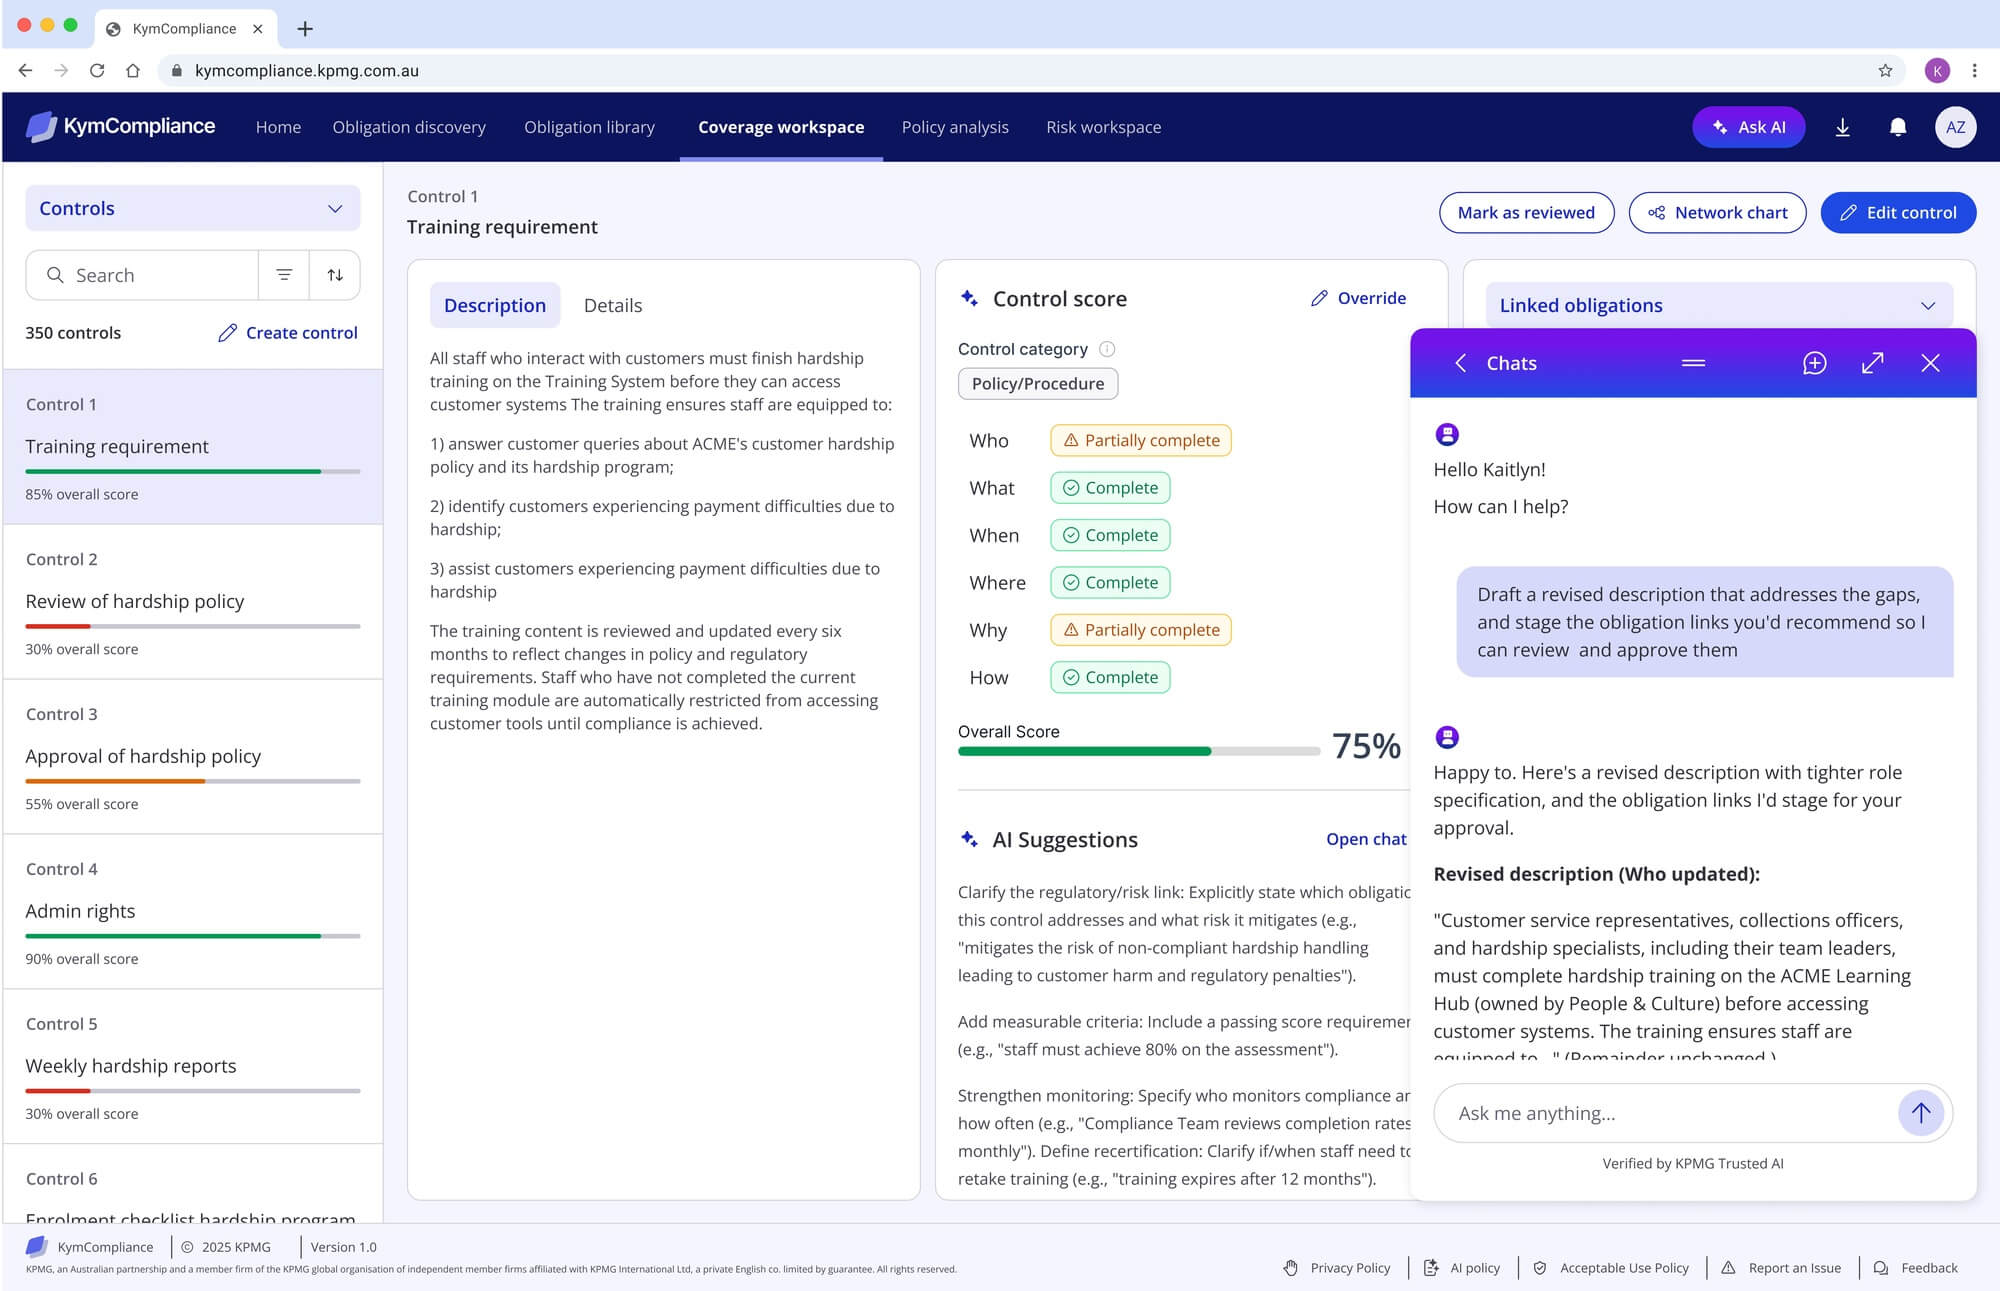
Task: Navigate to Risk workspace
Action: tap(1103, 127)
